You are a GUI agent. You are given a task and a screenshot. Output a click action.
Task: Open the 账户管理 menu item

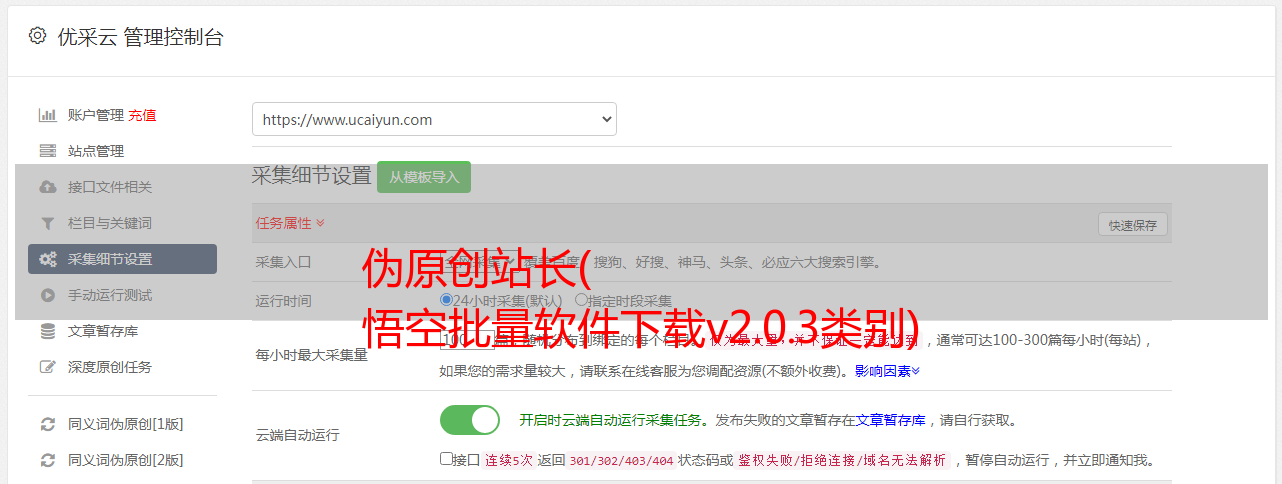pyautogui.click(x=96, y=115)
